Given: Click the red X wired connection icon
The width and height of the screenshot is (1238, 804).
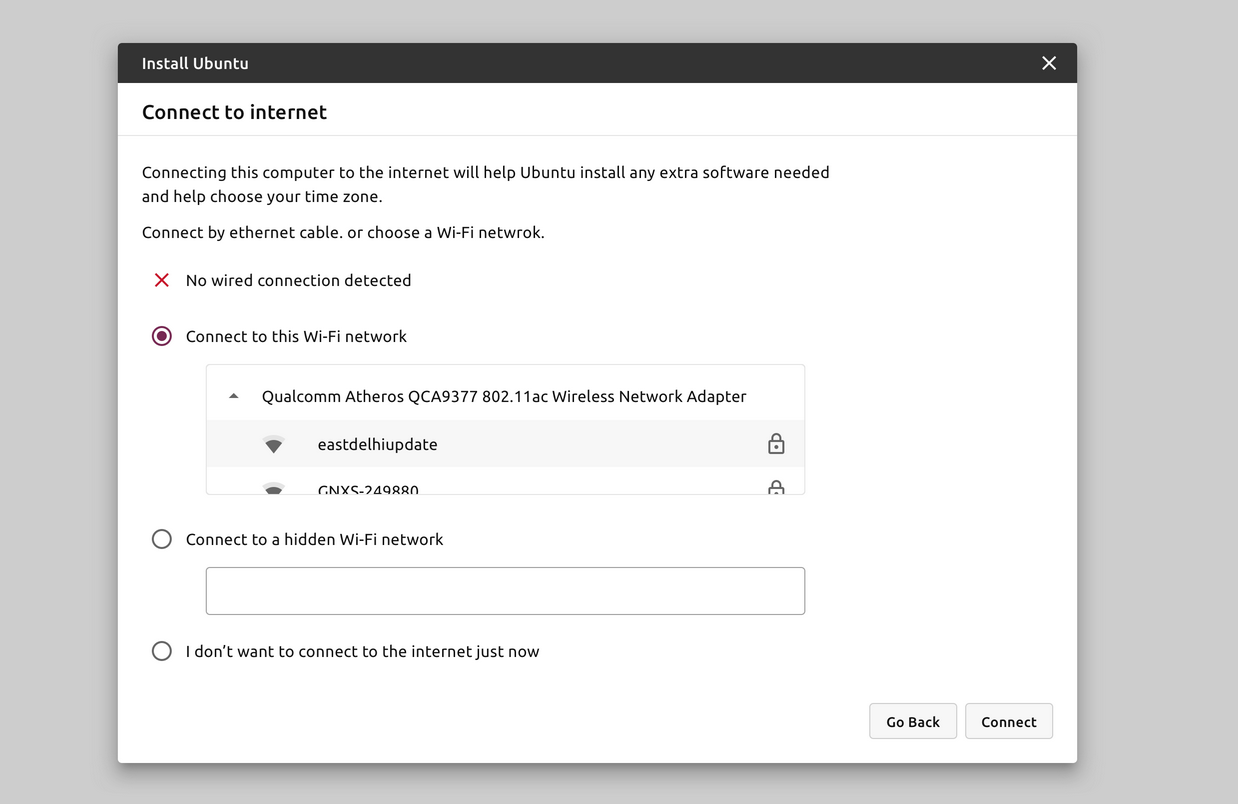Looking at the screenshot, I should (162, 280).
